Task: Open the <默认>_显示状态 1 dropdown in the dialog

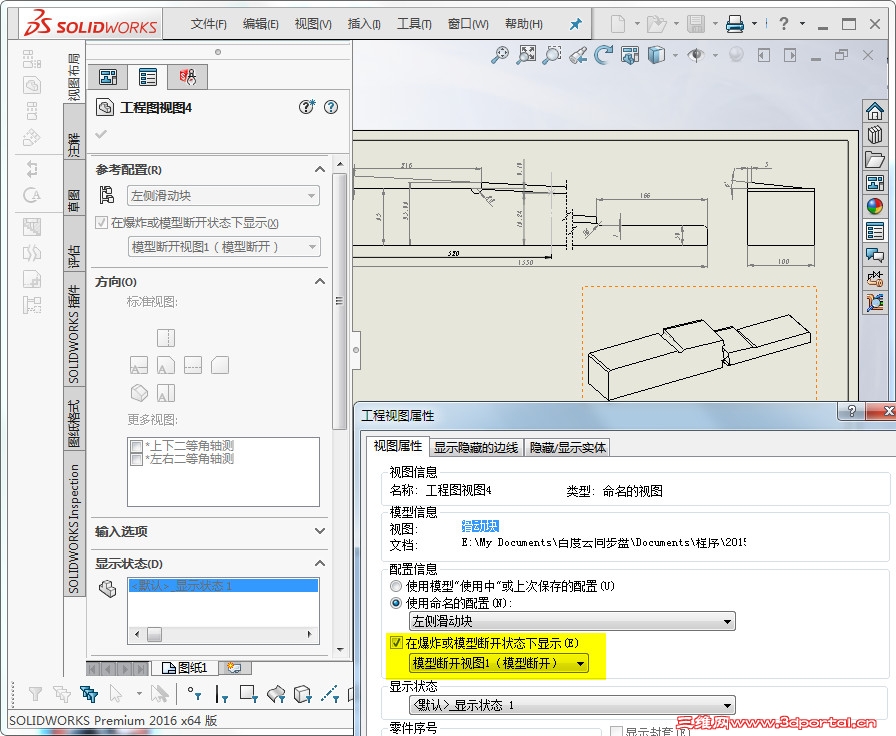Action: click(x=572, y=705)
